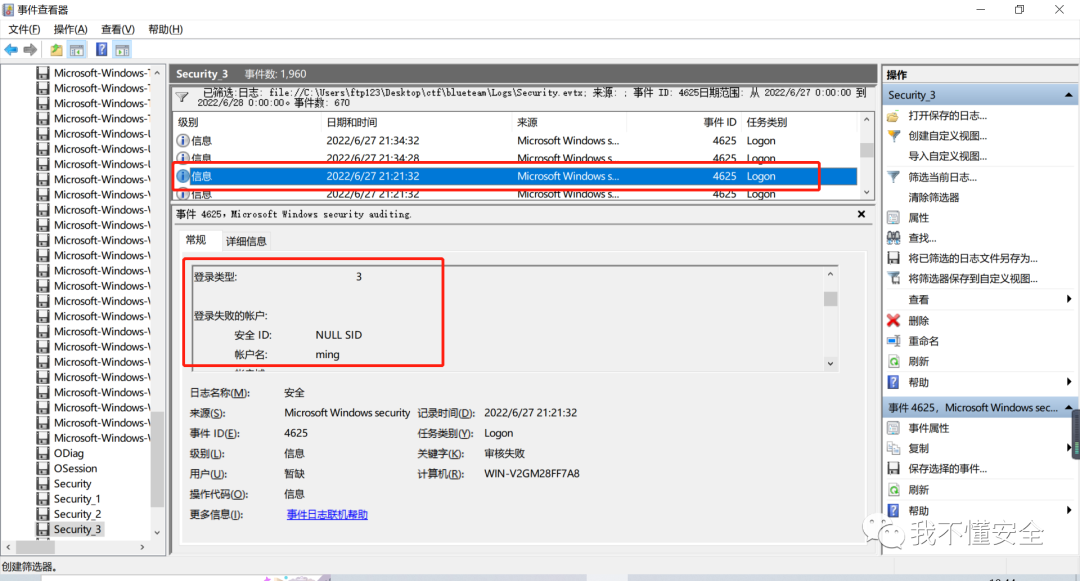
Task: Collapse the 事件 4625 actions section
Action: click(x=1068, y=408)
